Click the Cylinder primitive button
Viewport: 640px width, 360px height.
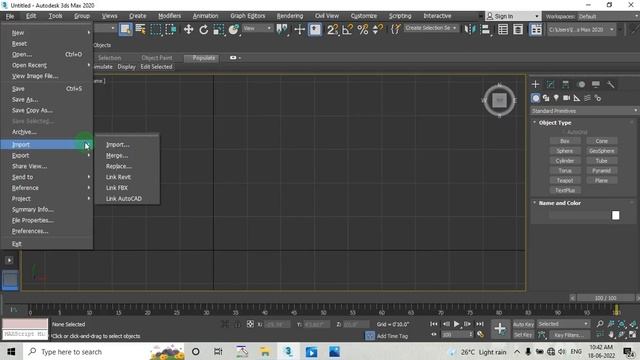(565, 160)
